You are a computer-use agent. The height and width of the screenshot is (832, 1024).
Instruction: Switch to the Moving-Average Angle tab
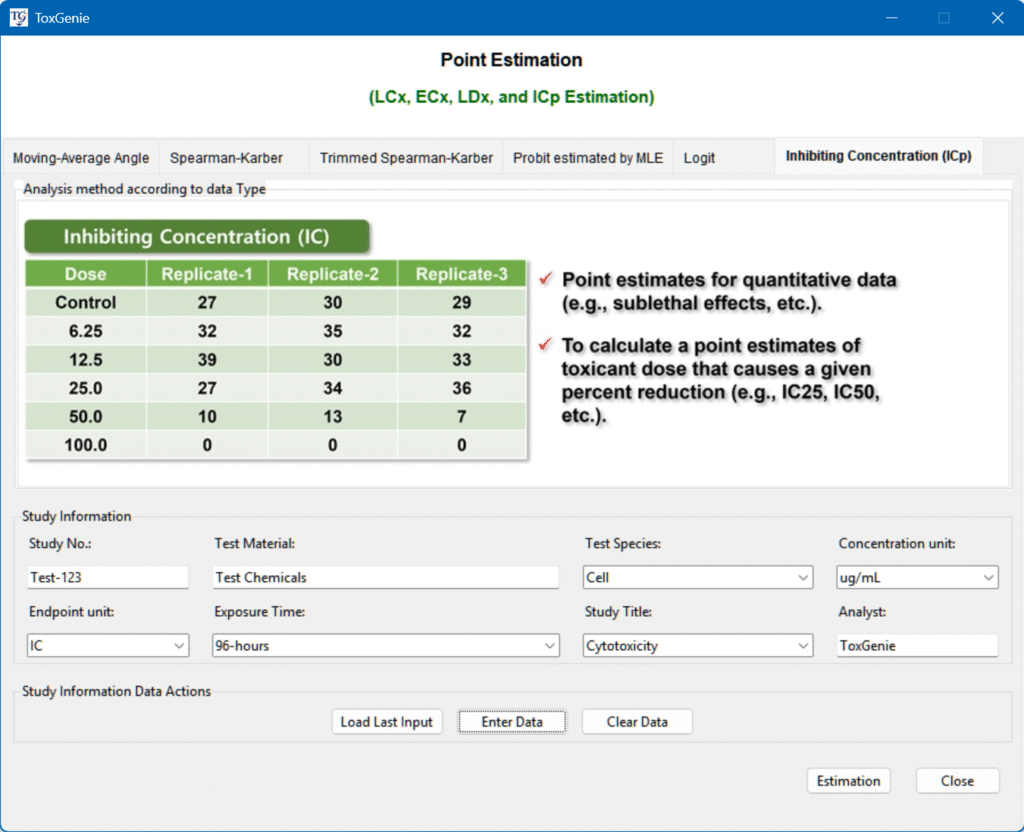(81, 158)
